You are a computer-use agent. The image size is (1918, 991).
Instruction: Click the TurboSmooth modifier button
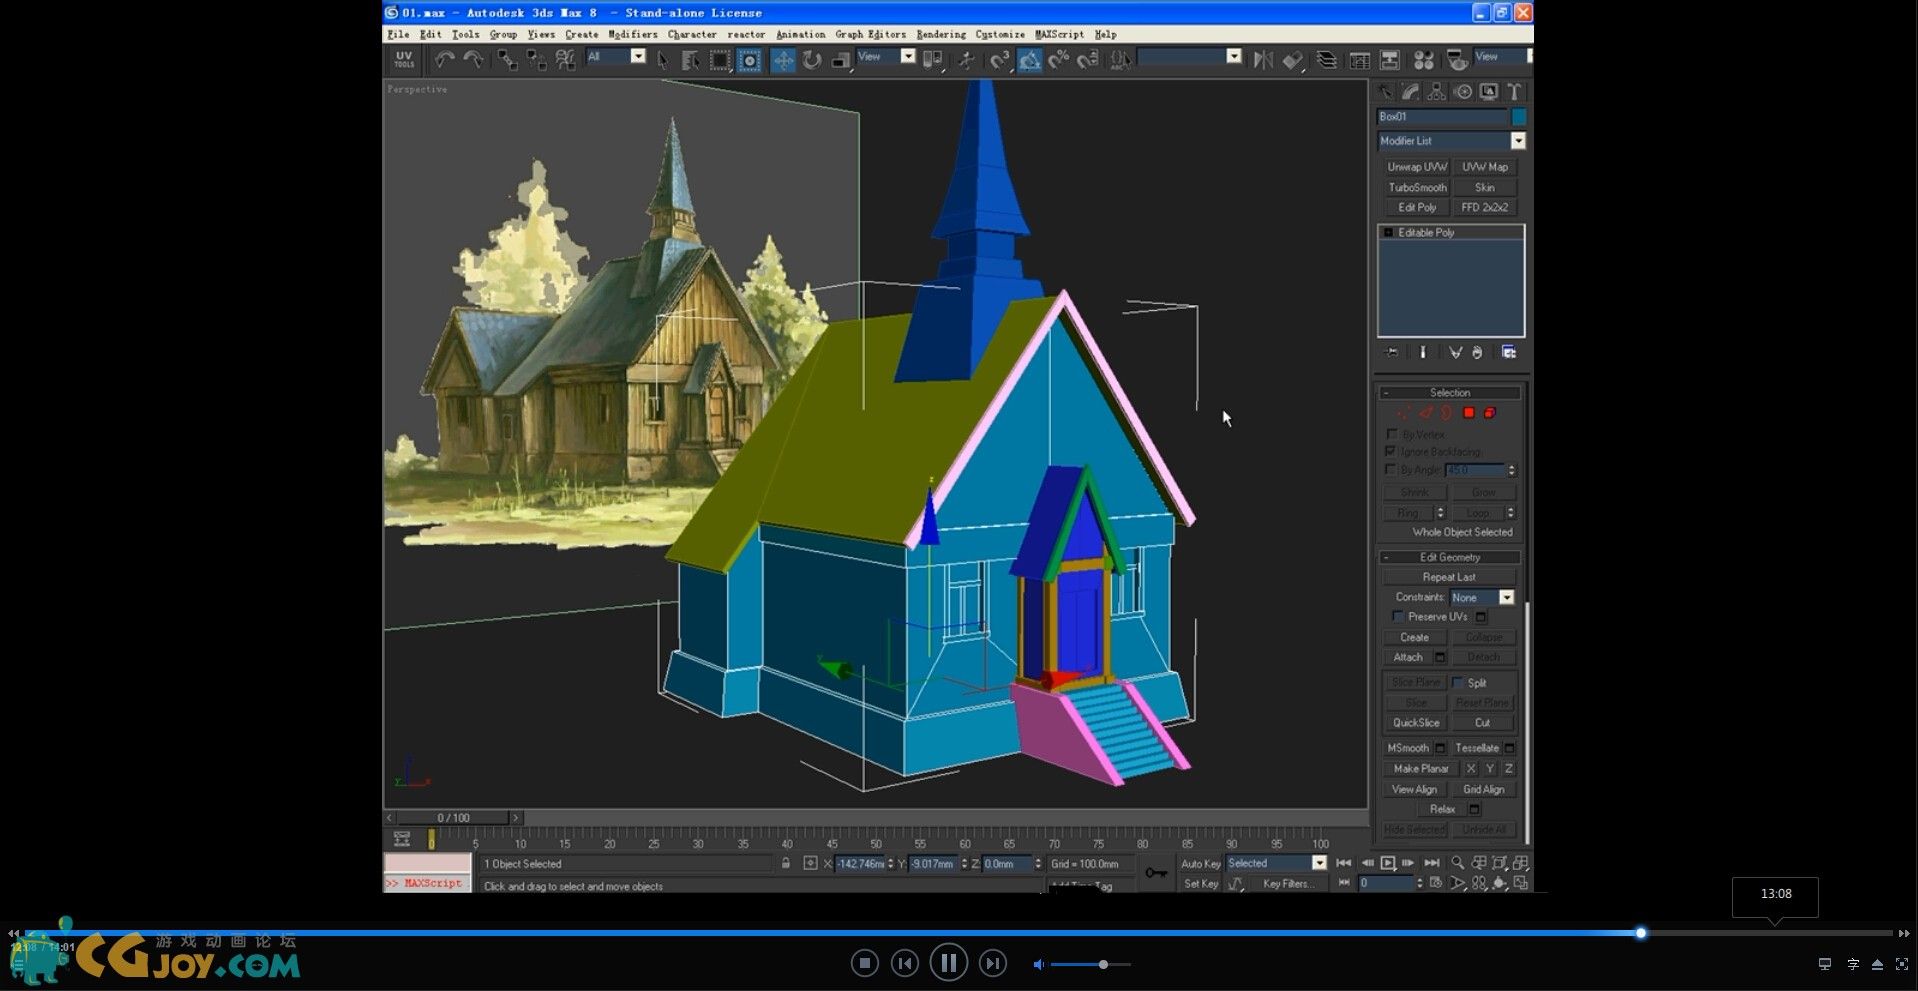point(1417,187)
